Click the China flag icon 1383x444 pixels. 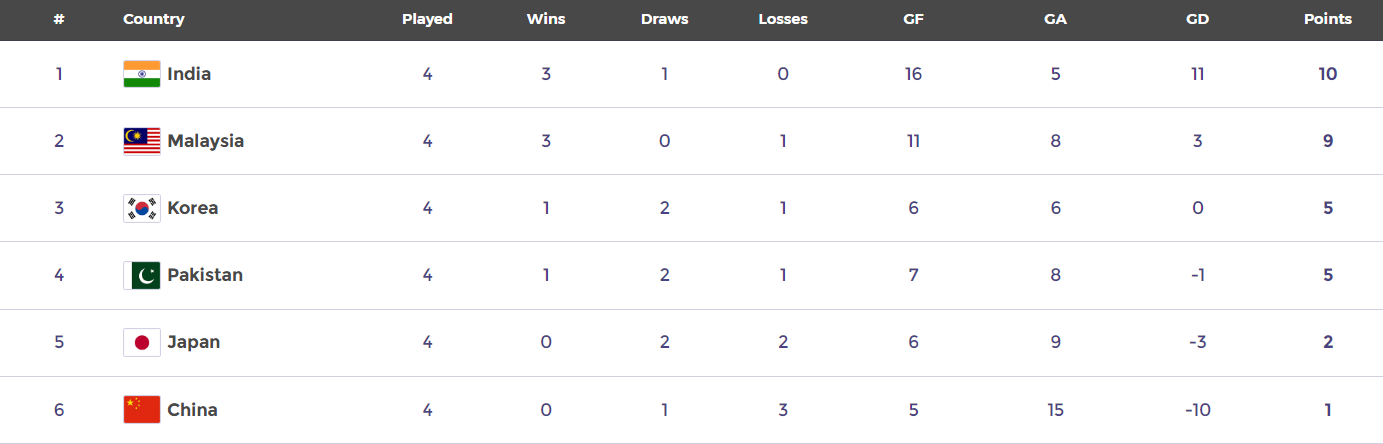[142, 410]
